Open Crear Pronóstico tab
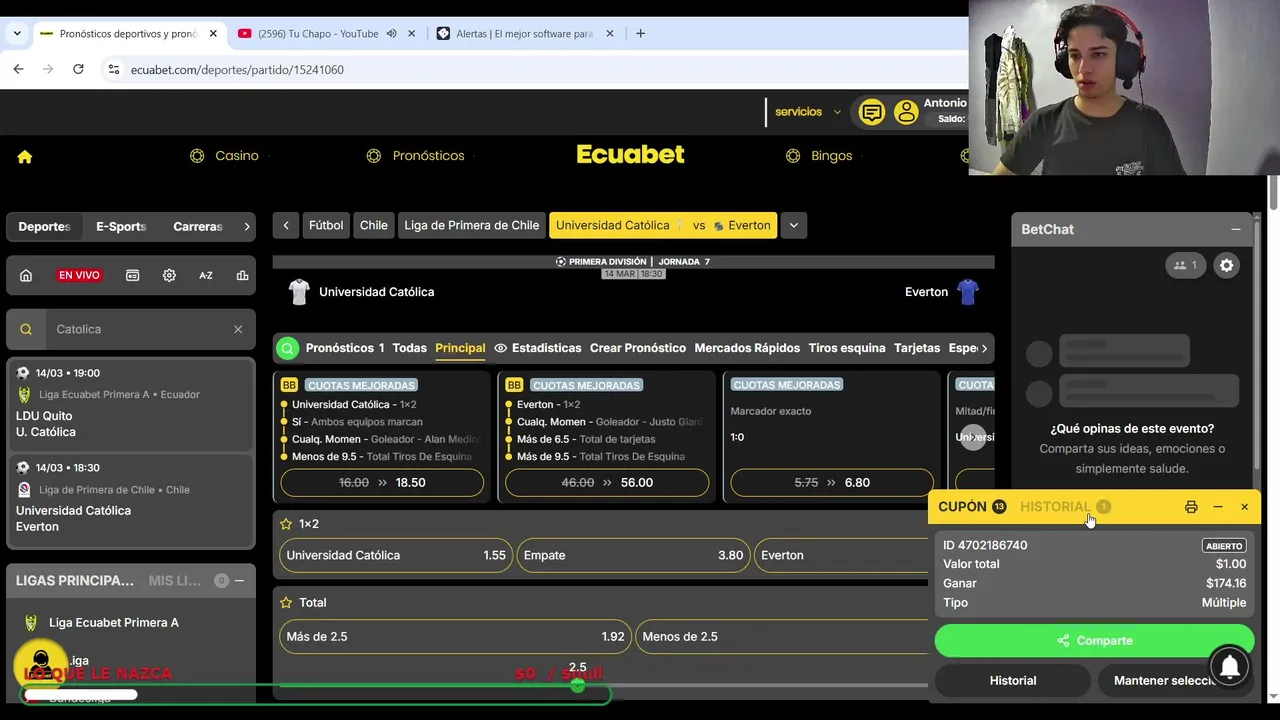 [x=638, y=348]
